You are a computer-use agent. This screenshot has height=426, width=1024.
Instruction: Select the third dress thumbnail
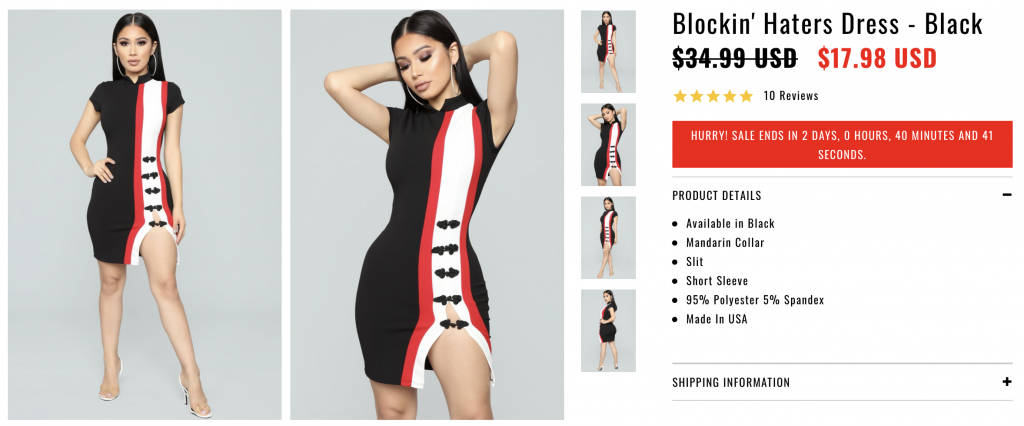click(608, 237)
